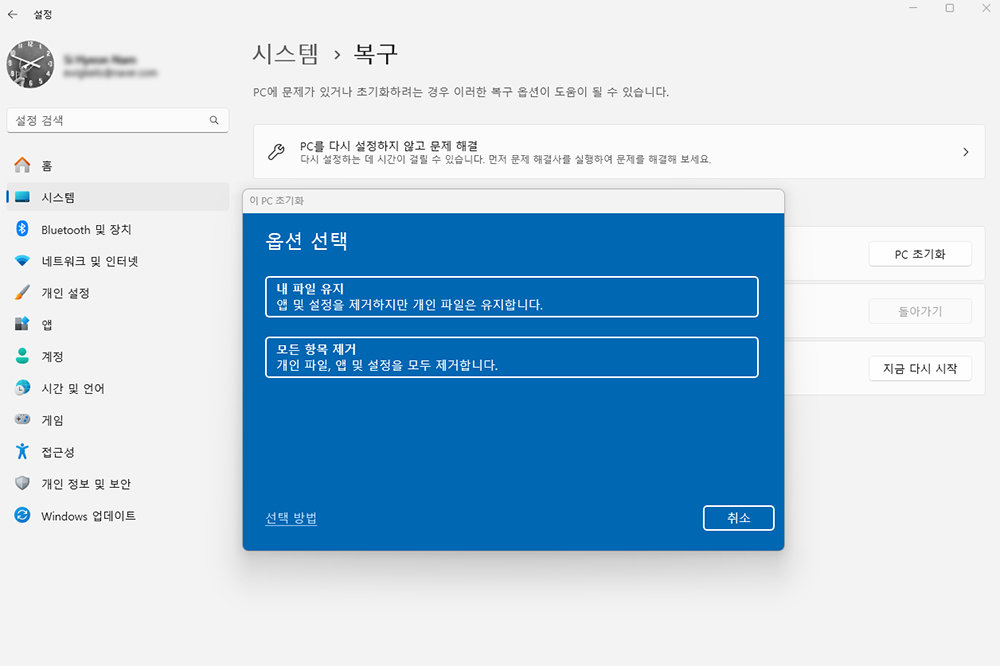
Task: Select 시스템 in the sidebar
Action: point(117,197)
